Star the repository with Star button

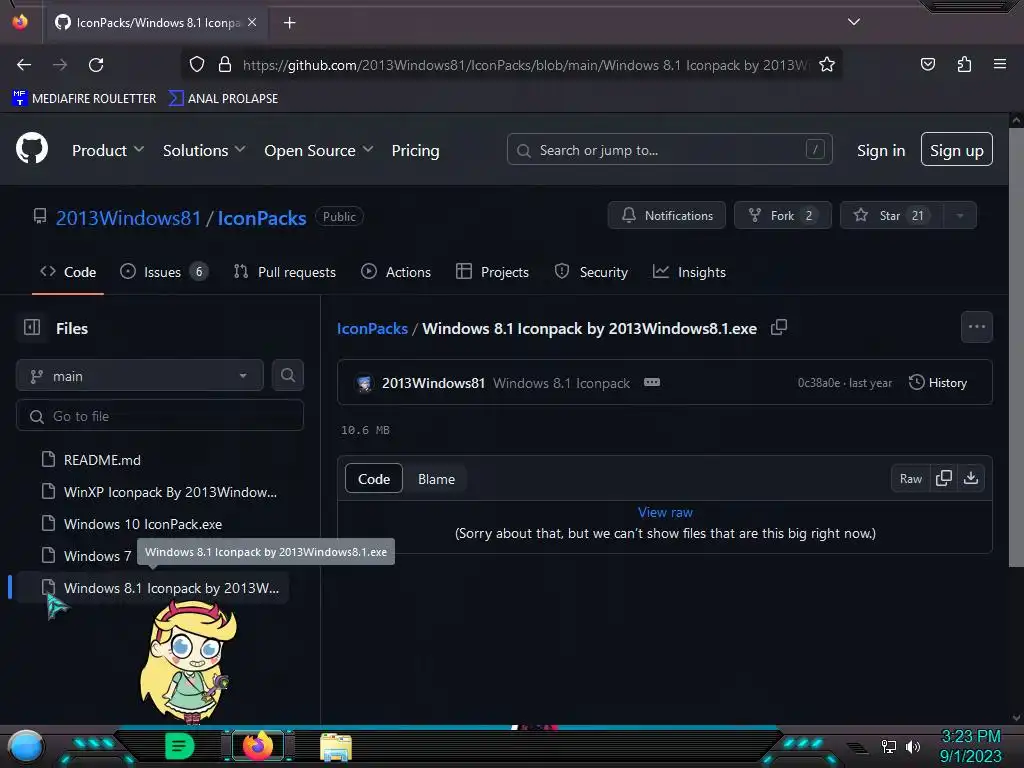[891, 215]
